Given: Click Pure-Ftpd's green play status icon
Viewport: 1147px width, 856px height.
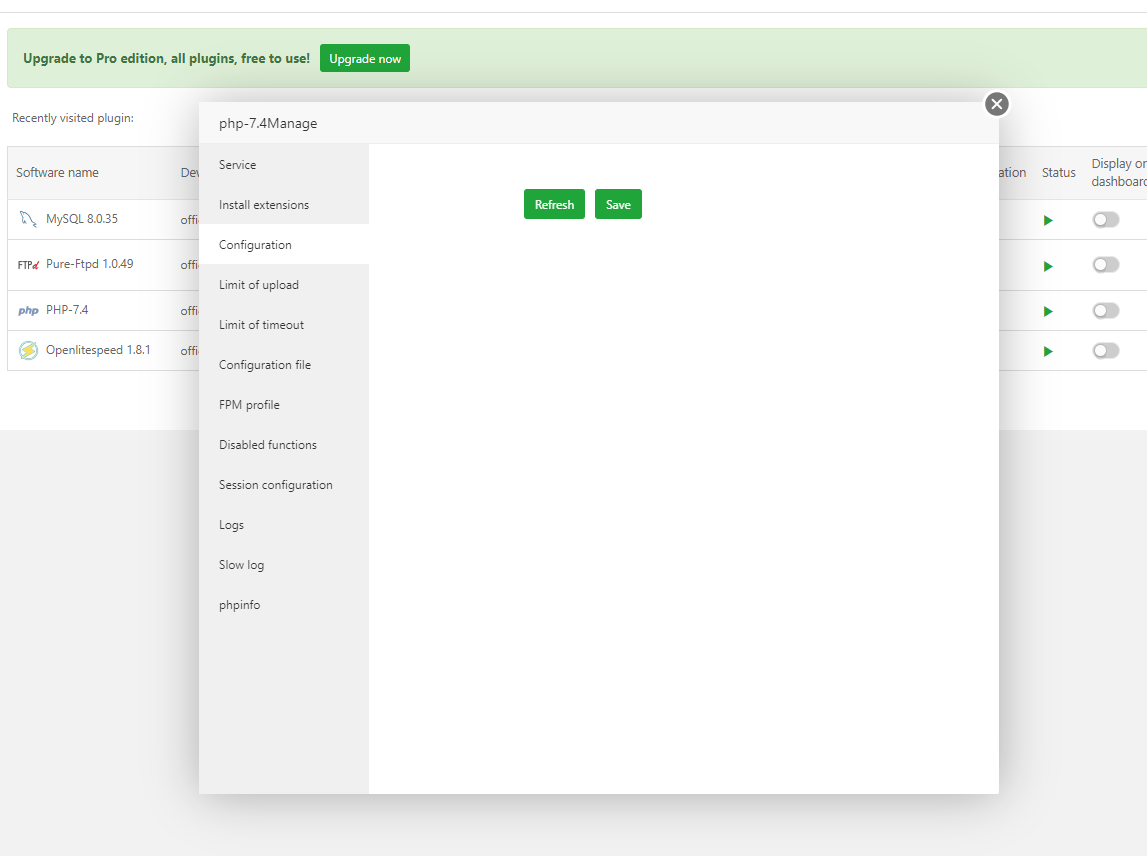Looking at the screenshot, I should click(x=1047, y=265).
